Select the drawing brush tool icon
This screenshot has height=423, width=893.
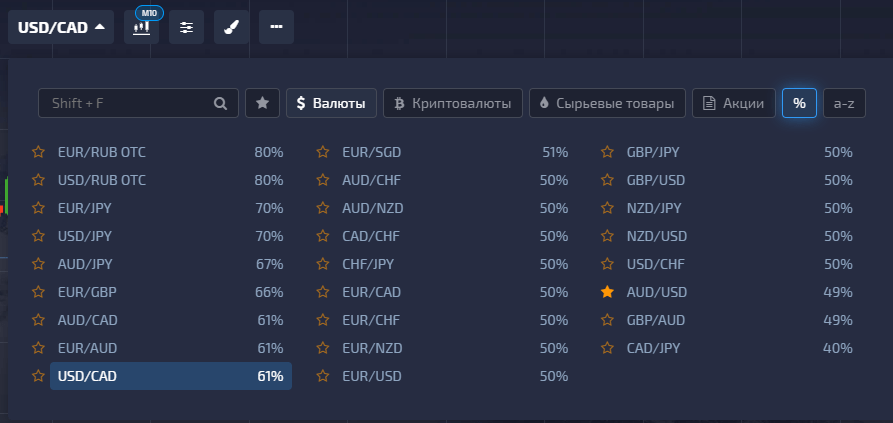[x=231, y=27]
